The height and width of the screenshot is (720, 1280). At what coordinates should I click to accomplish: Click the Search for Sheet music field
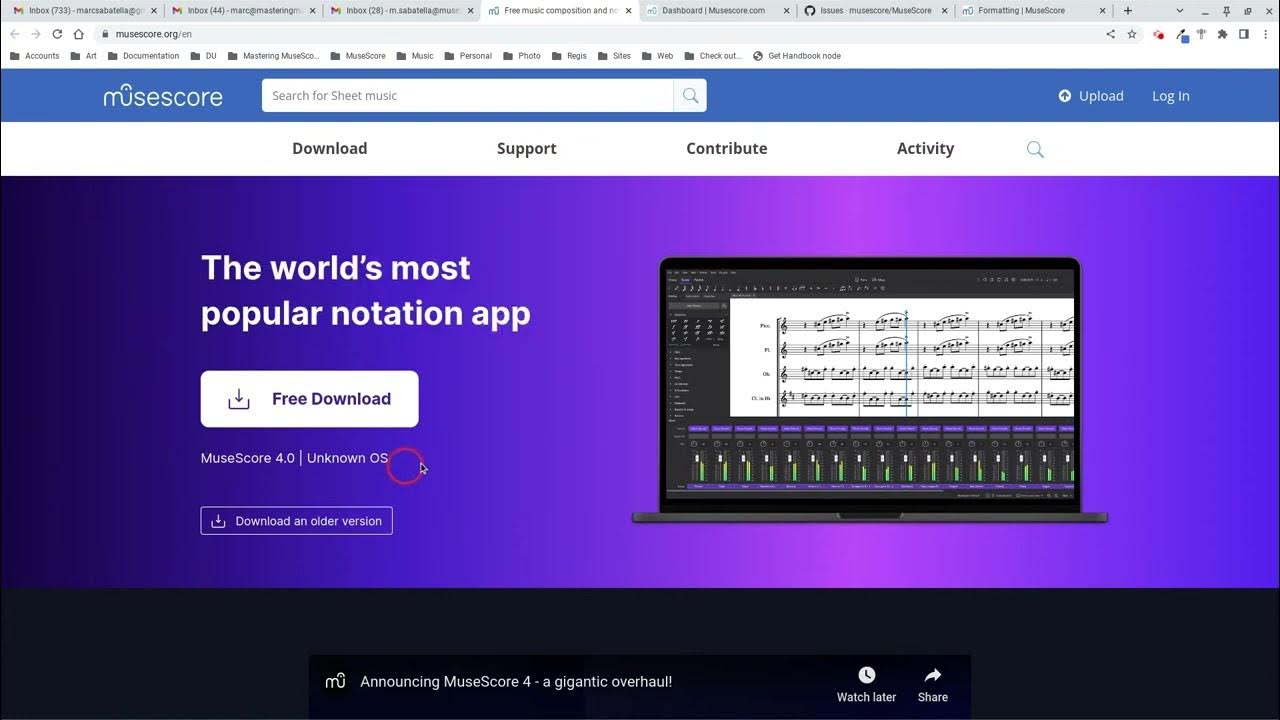(x=468, y=96)
